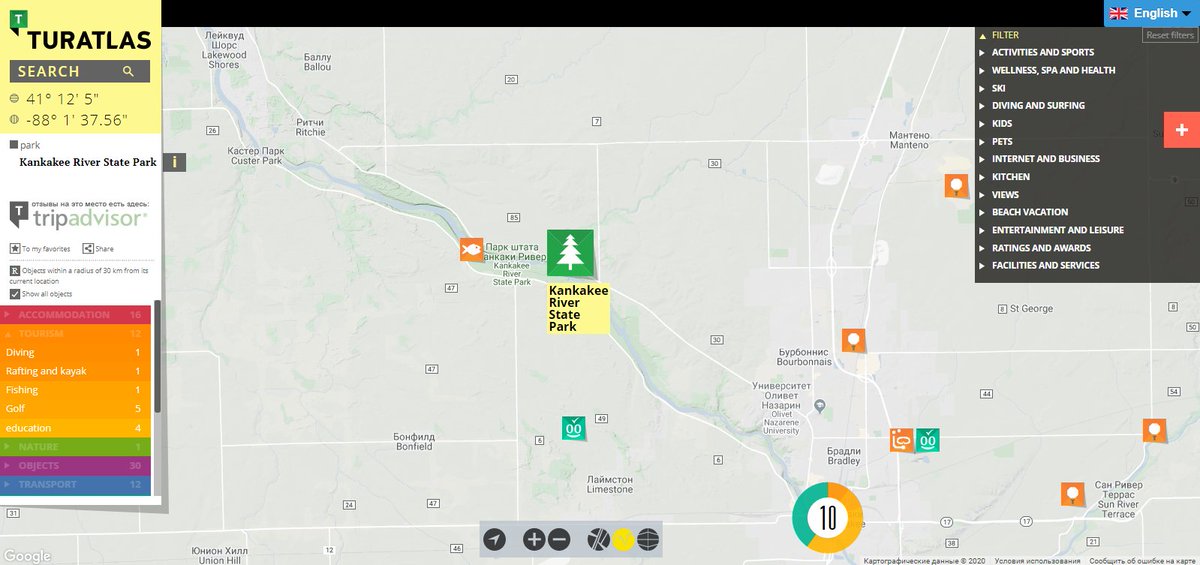Toggle the Show all objects checkbox
The height and width of the screenshot is (565, 1200).
pos(15,294)
